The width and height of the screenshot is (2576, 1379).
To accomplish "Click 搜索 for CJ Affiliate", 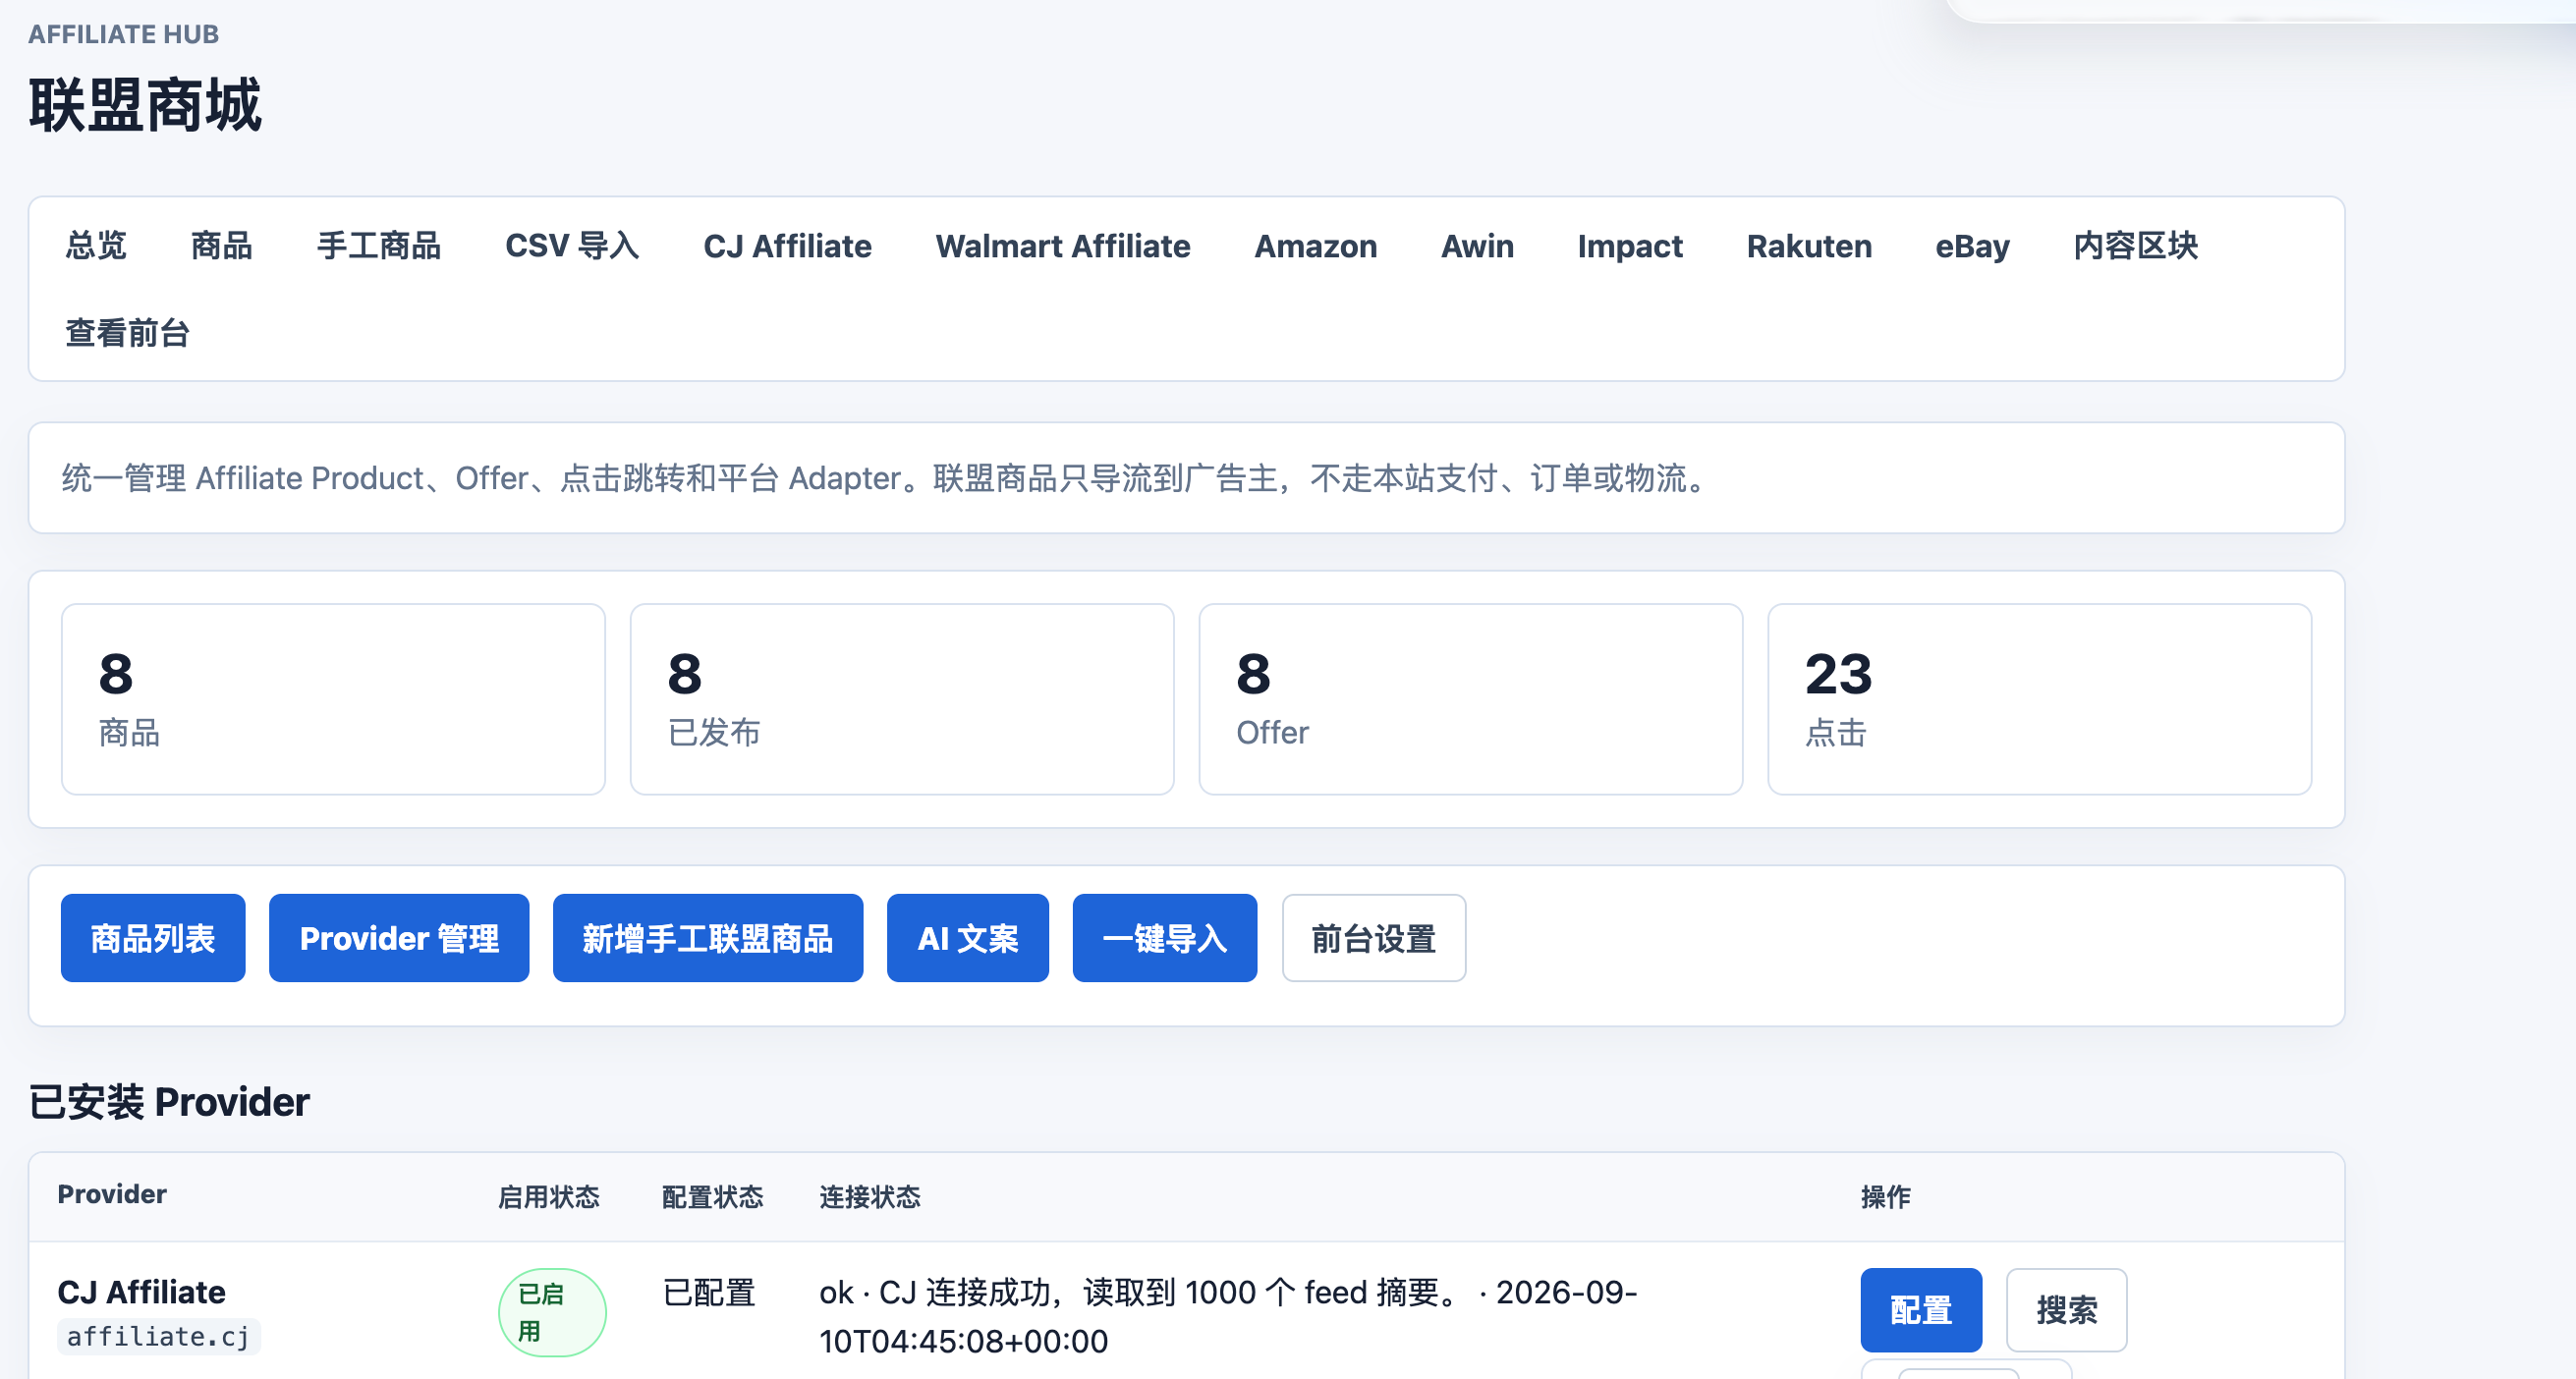I will (2067, 1310).
